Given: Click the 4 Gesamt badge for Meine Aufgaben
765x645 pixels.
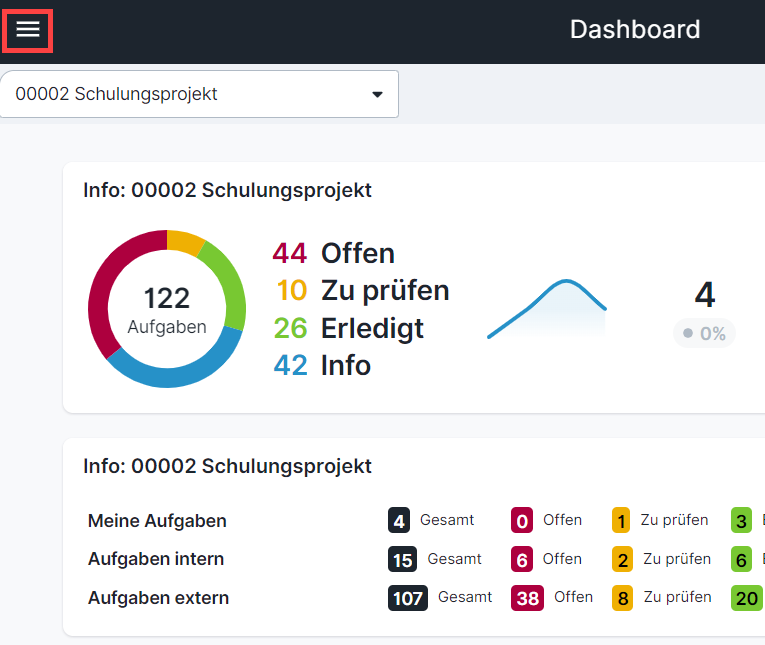Looking at the screenshot, I should [399, 521].
